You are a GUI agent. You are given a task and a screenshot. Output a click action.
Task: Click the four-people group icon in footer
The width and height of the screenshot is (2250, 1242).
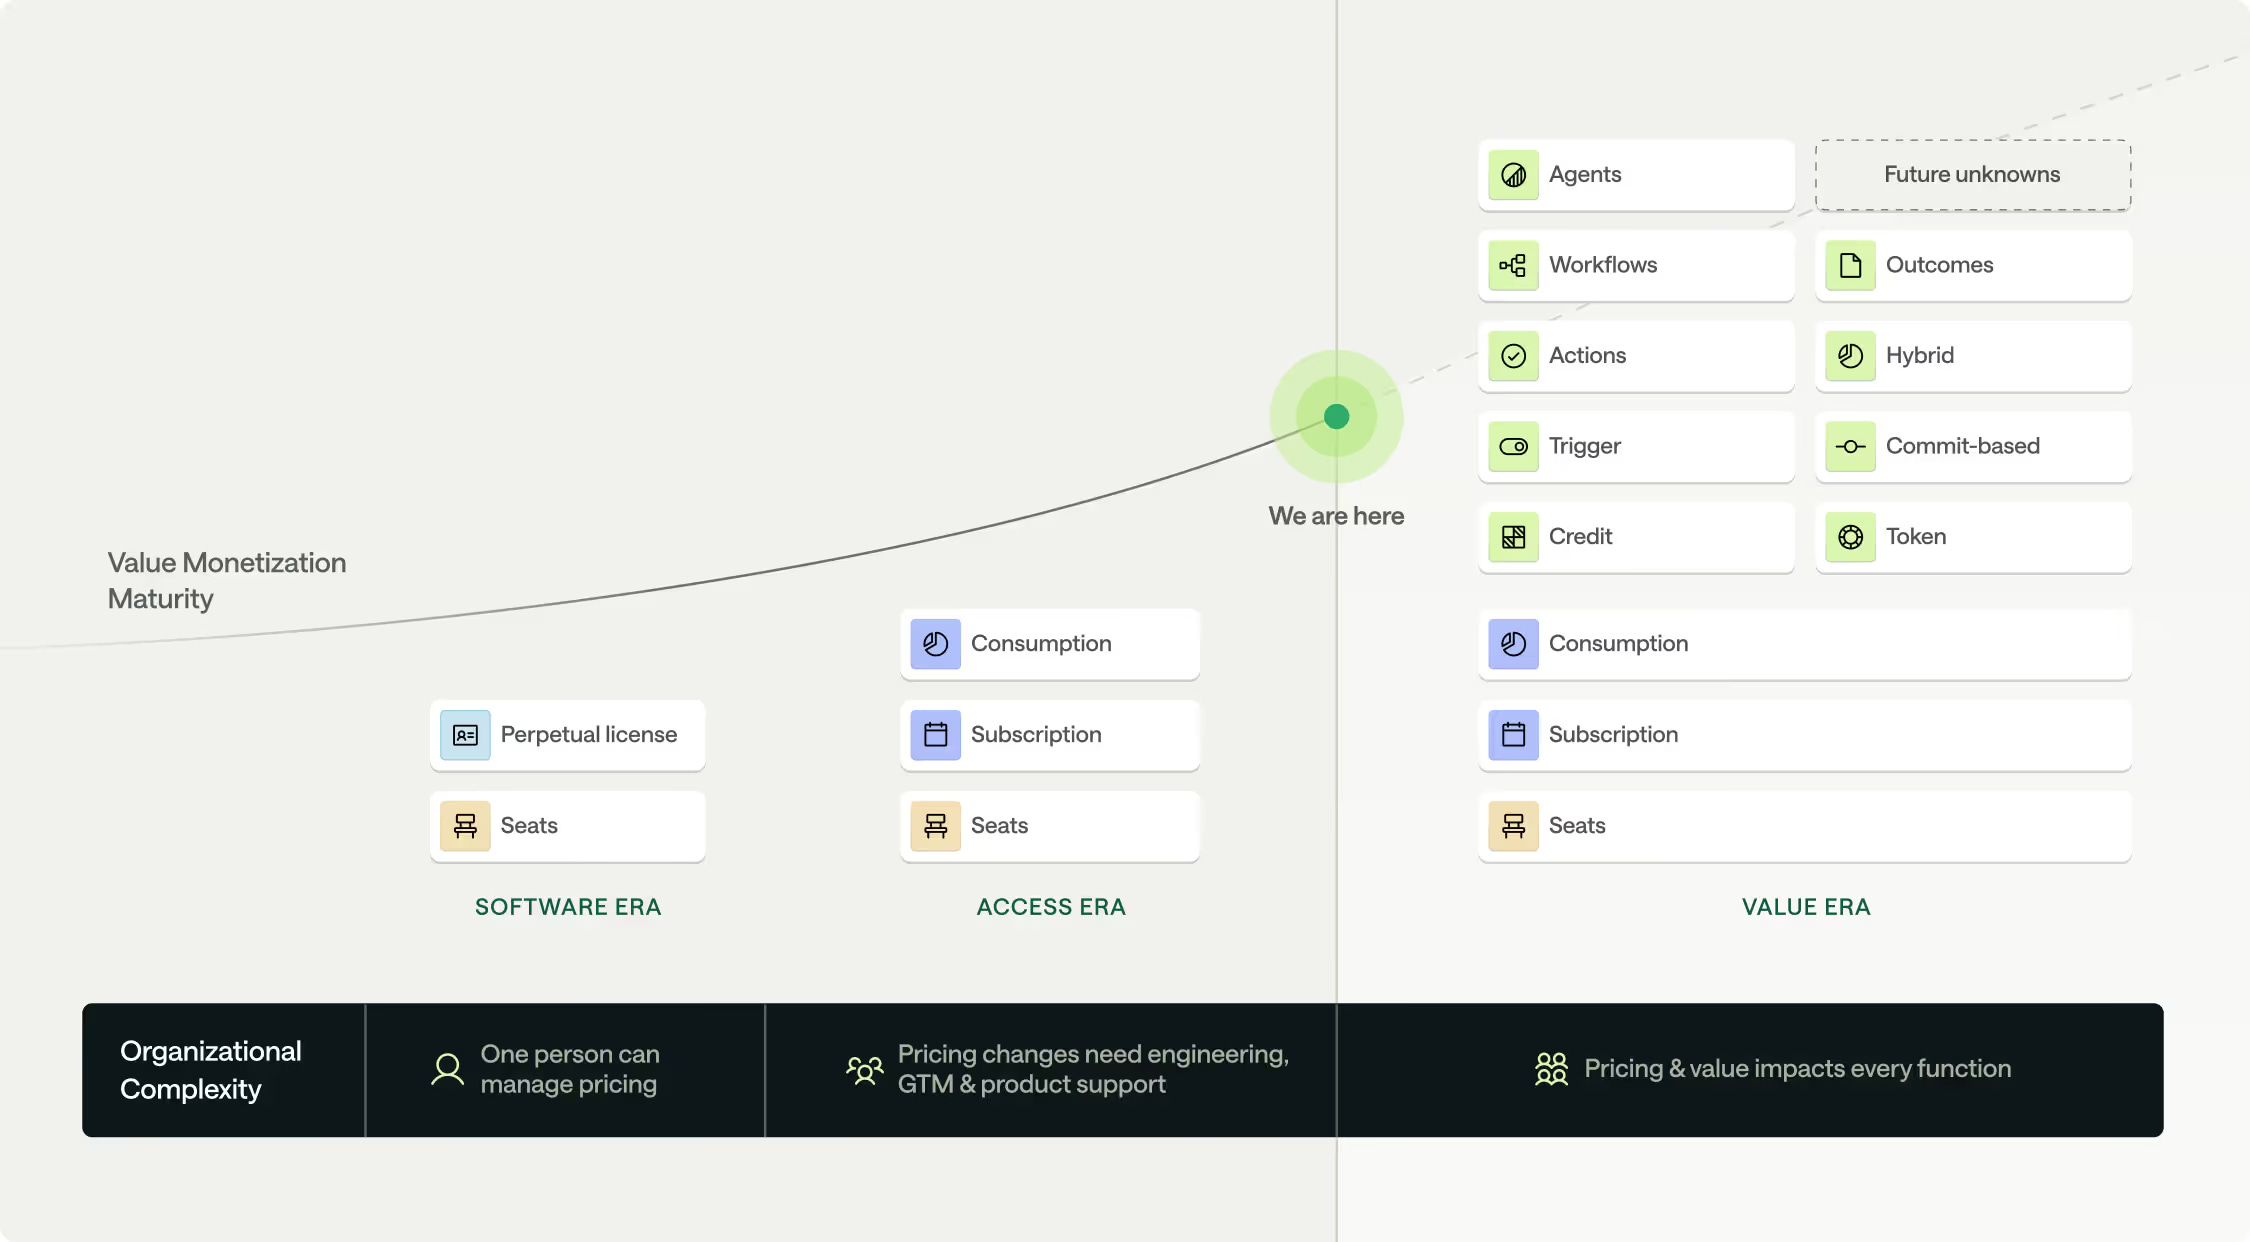[1551, 1069]
